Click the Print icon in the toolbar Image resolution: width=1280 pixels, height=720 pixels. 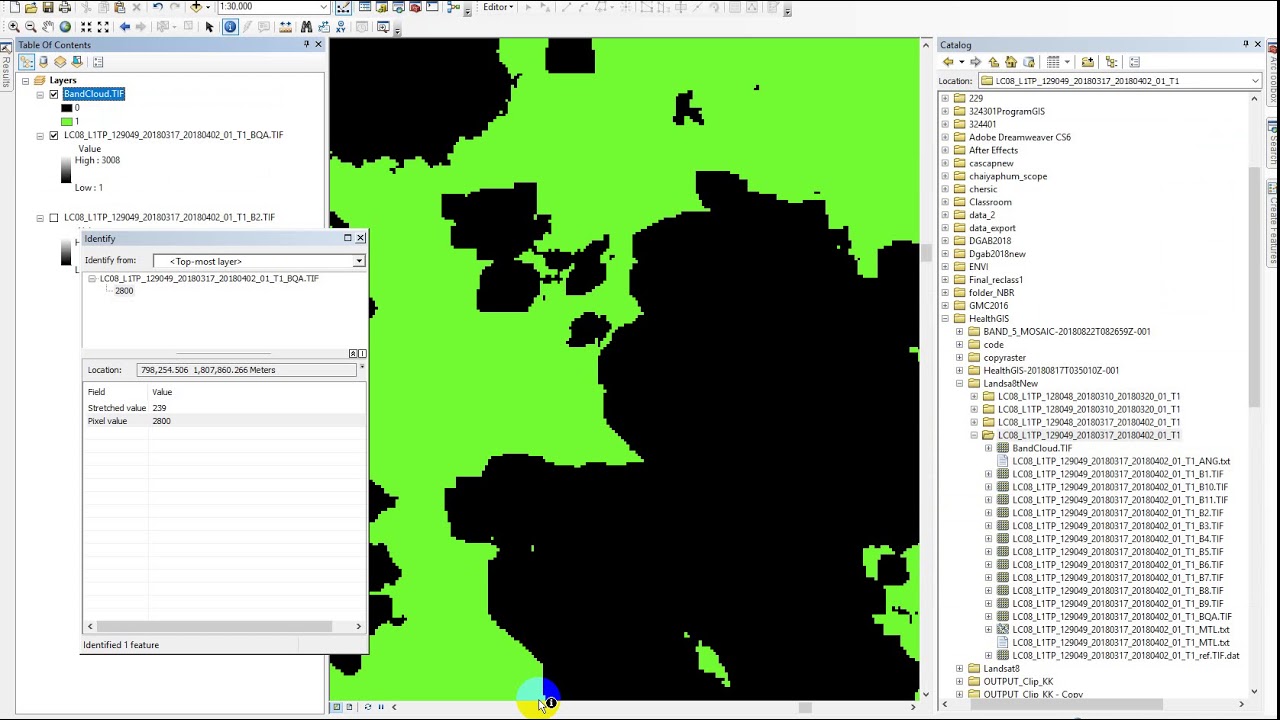64,7
